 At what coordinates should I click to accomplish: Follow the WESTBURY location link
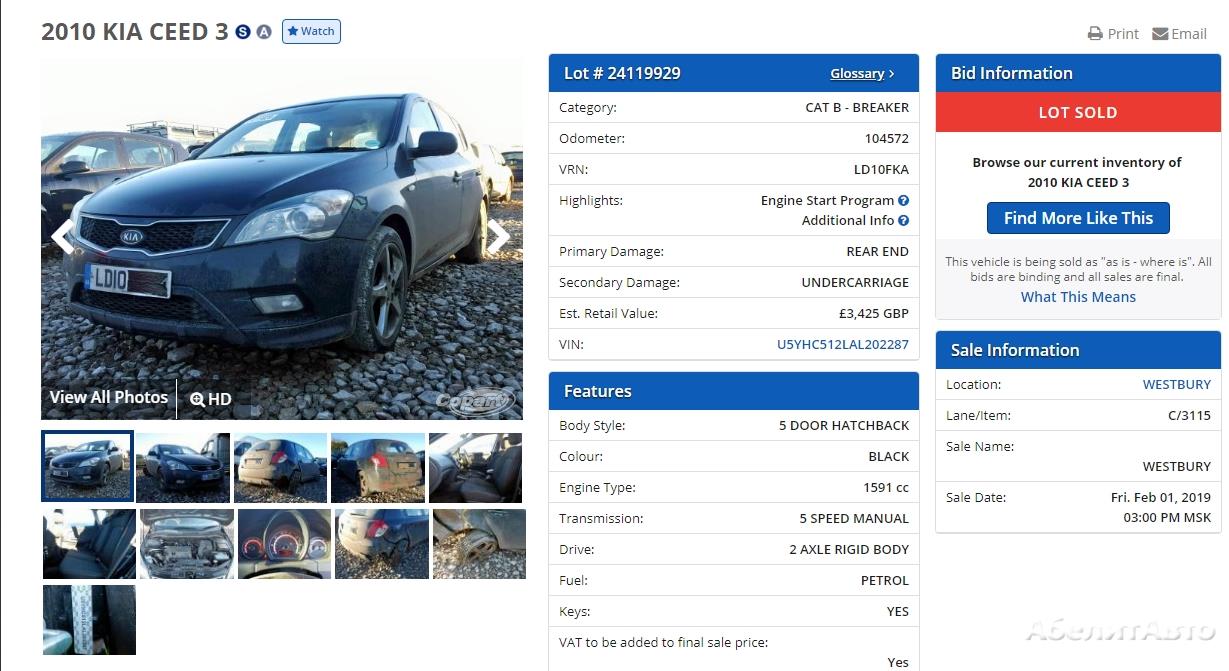[x=1177, y=384]
